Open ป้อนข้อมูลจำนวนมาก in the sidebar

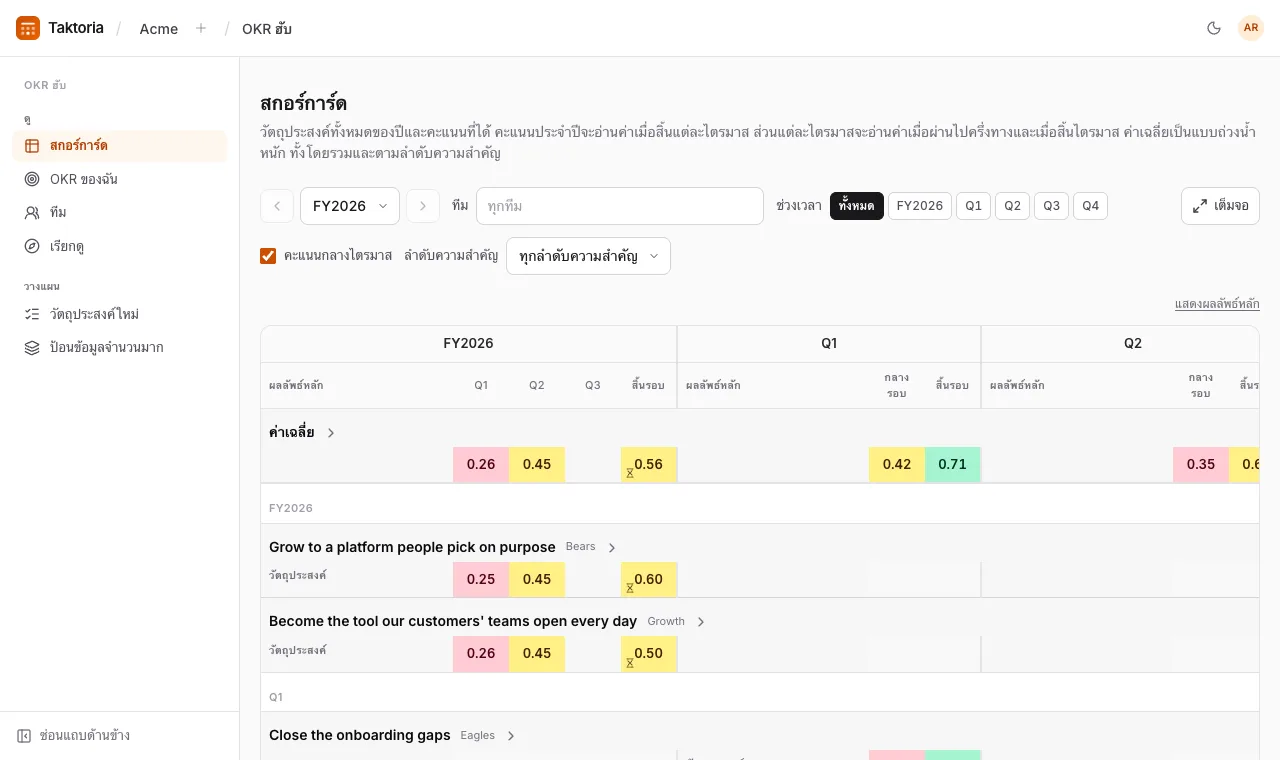(120, 348)
